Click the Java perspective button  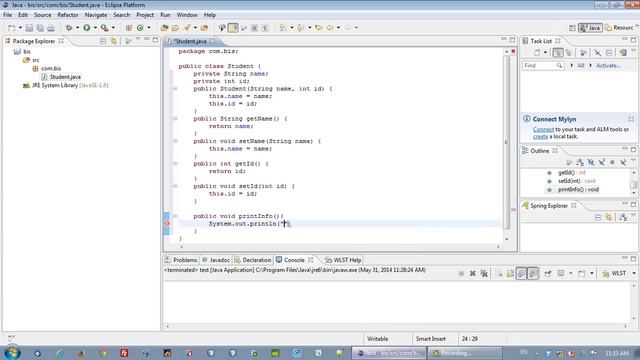[590, 28]
